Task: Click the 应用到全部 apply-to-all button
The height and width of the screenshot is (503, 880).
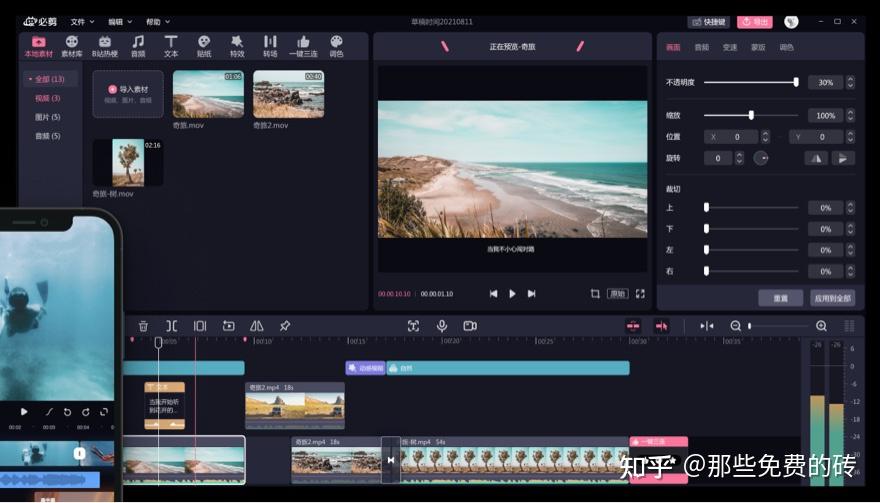Action: (833, 298)
